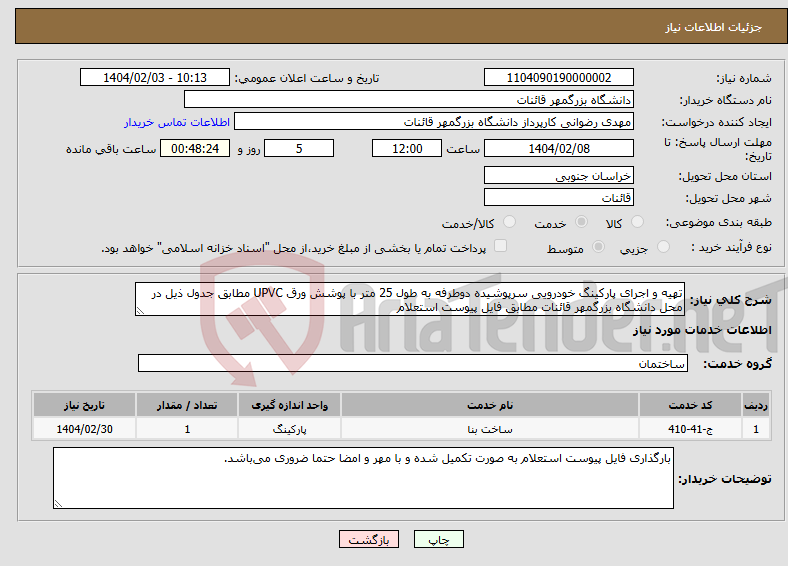The image size is (788, 566).
Task: Select the کالا radio button
Action: tap(637, 222)
